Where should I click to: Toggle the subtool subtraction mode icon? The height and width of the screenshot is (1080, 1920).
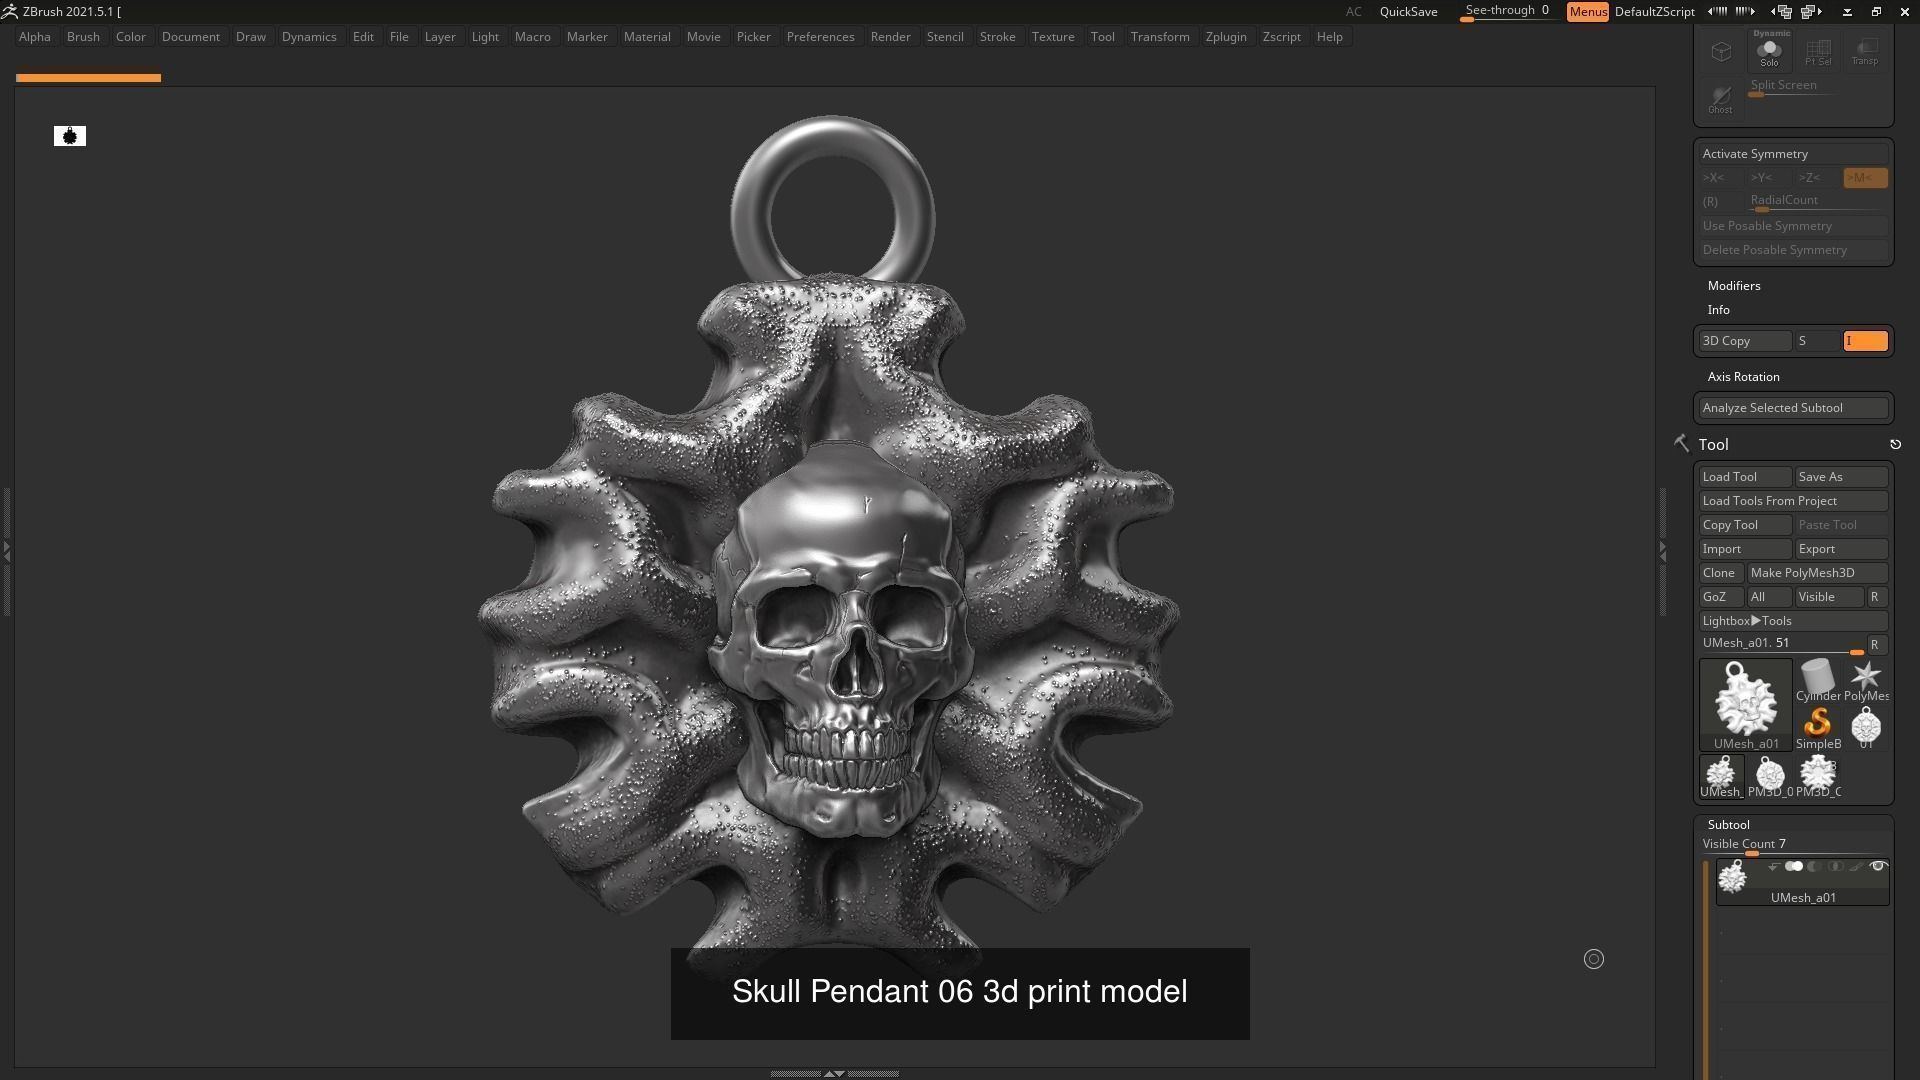(1815, 867)
